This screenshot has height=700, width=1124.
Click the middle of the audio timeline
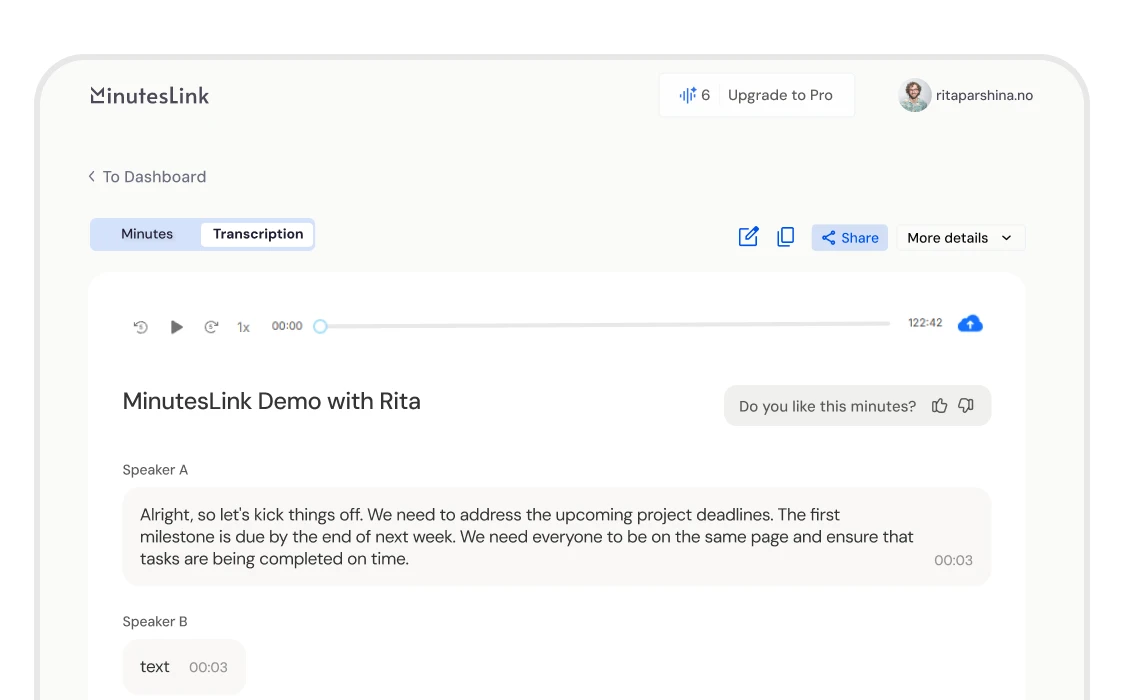tap(605, 325)
